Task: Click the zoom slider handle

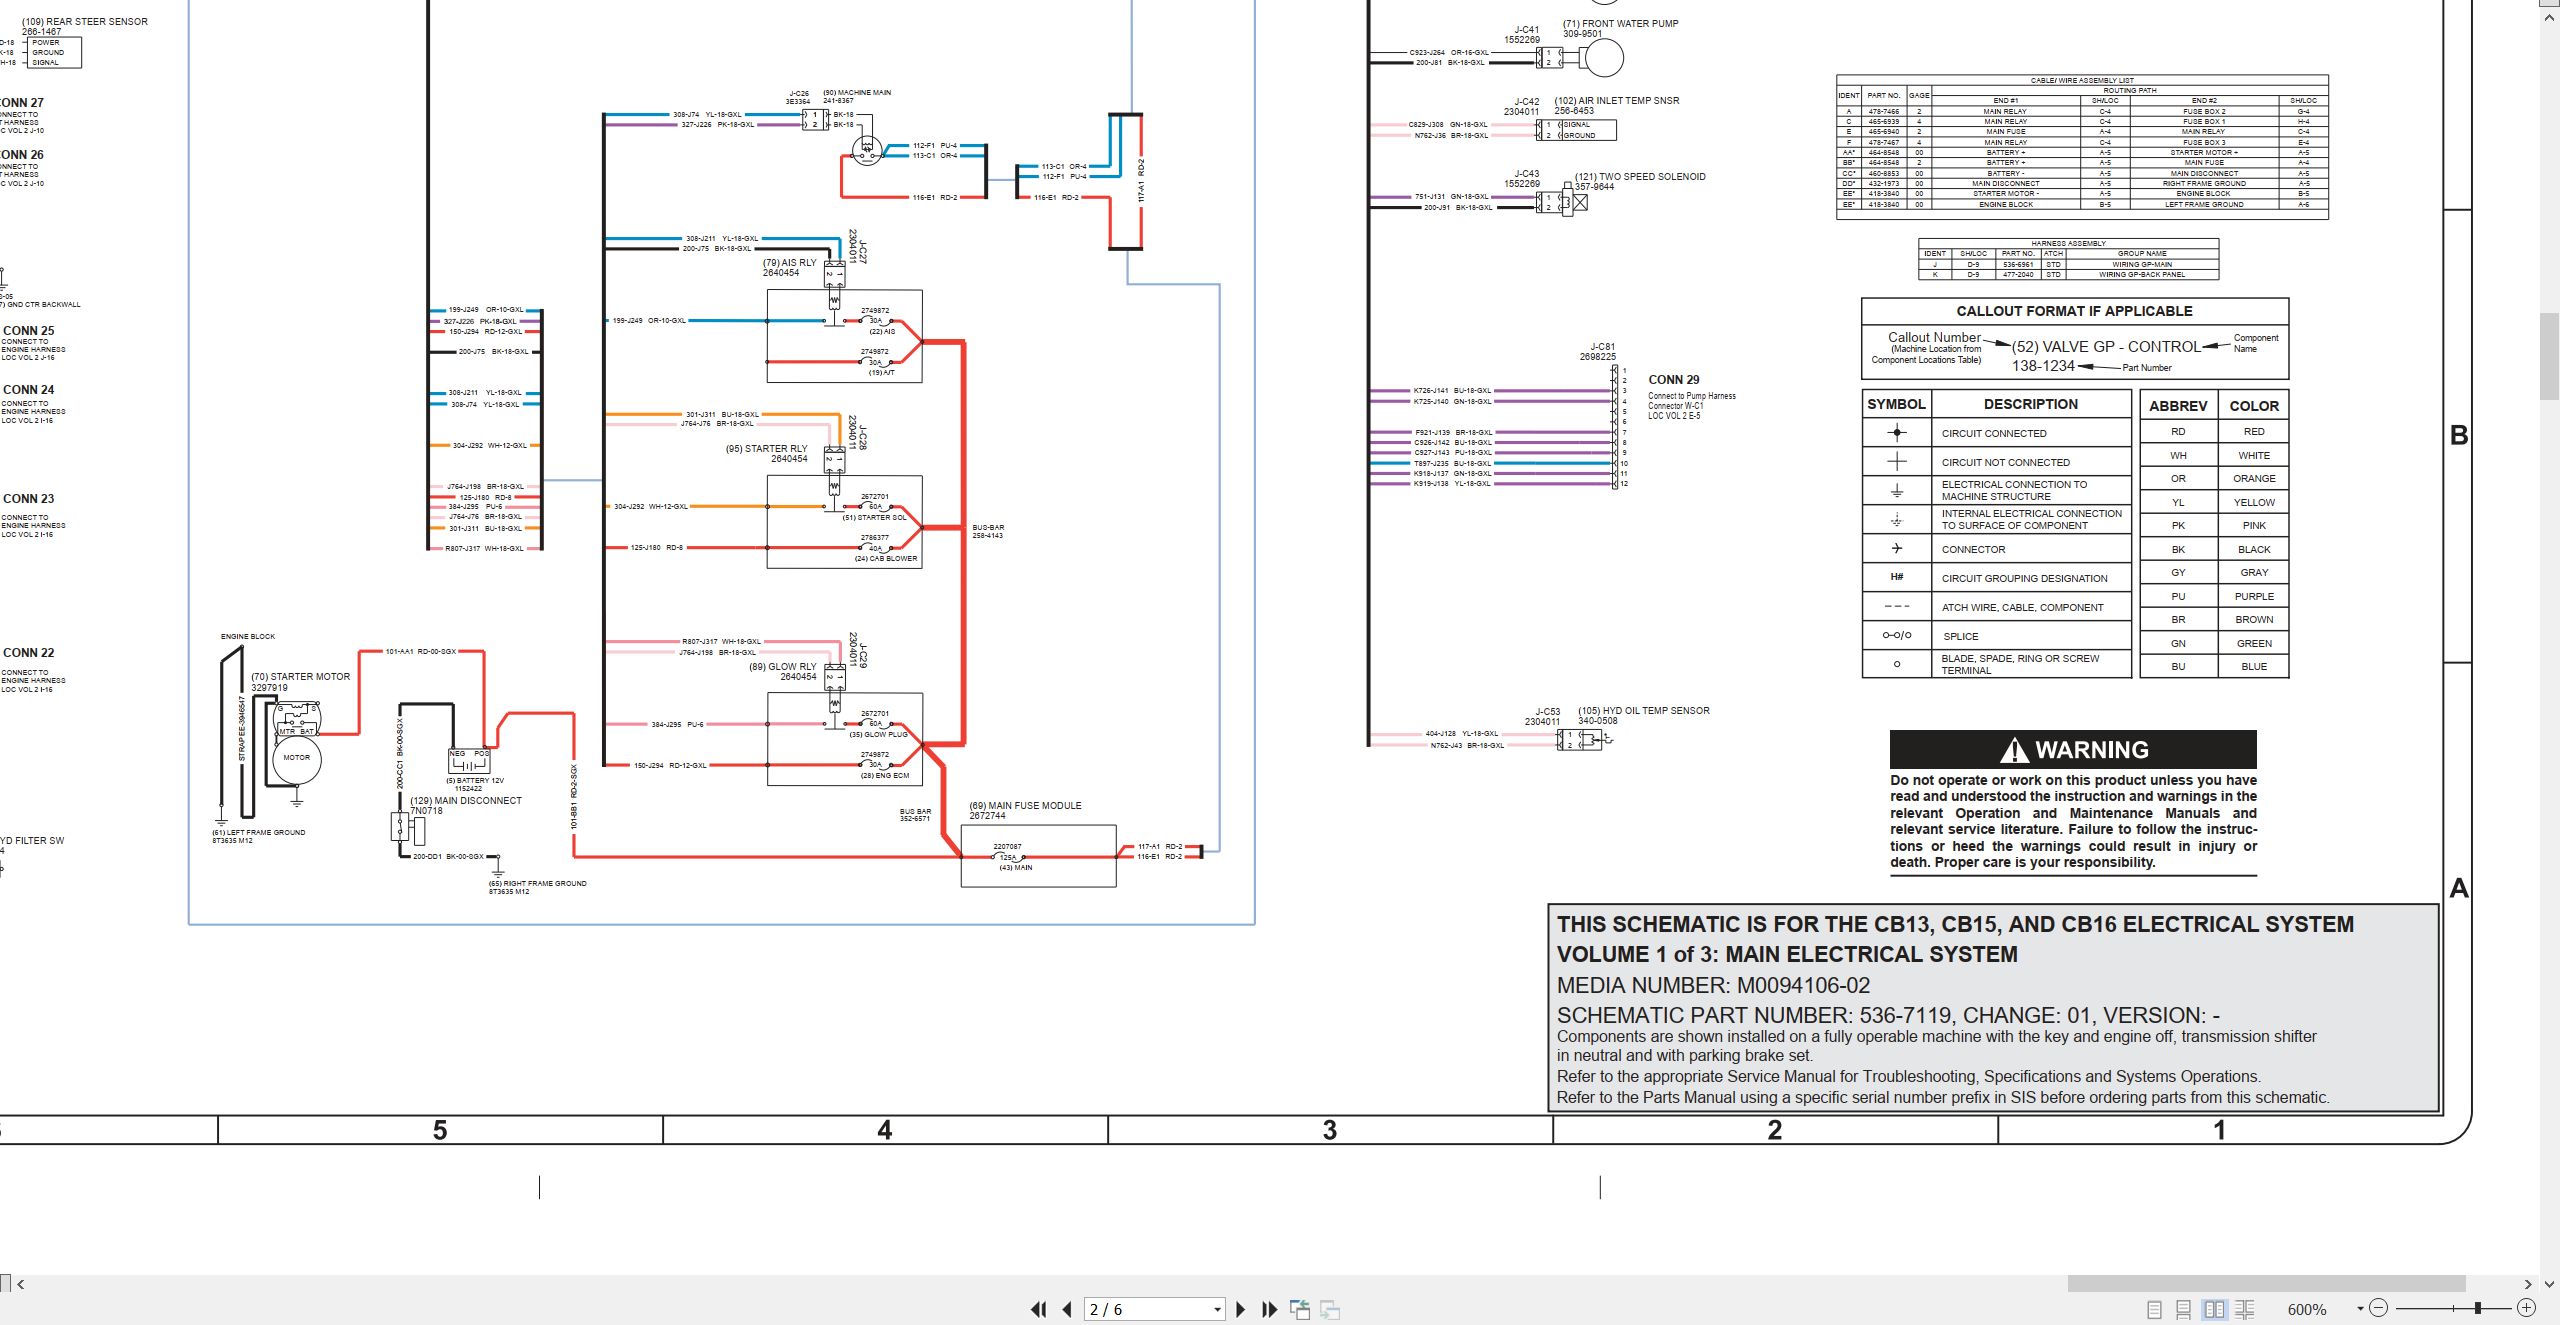Action: pos(2478,1308)
